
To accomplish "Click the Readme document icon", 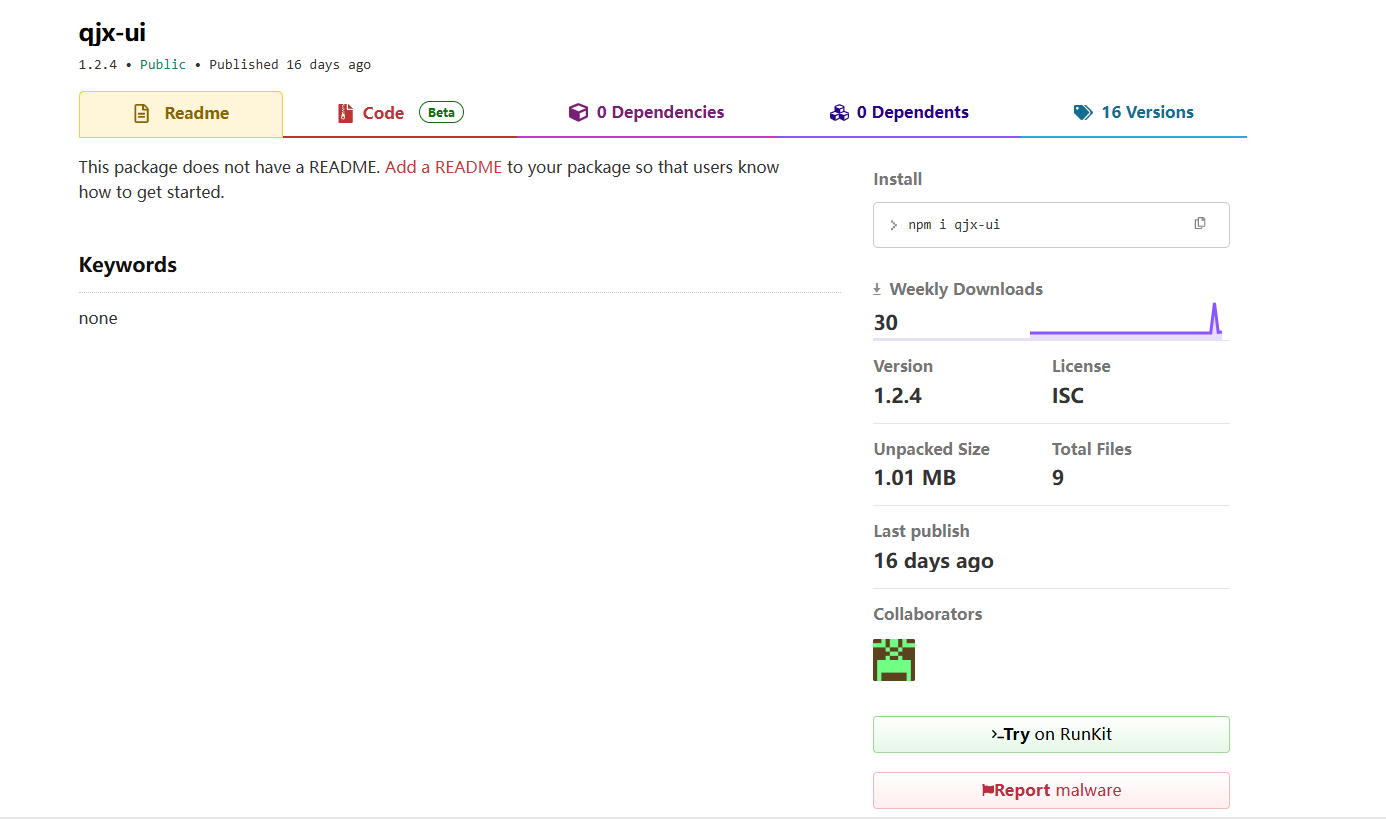I will click(x=142, y=114).
